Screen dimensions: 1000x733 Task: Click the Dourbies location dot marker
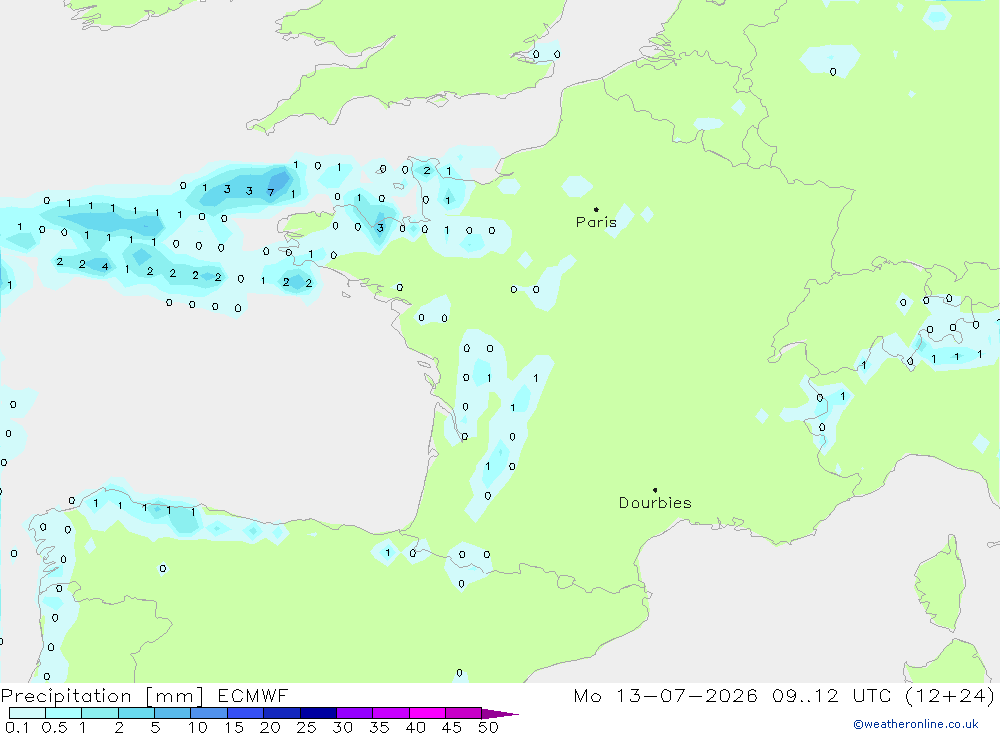point(655,490)
